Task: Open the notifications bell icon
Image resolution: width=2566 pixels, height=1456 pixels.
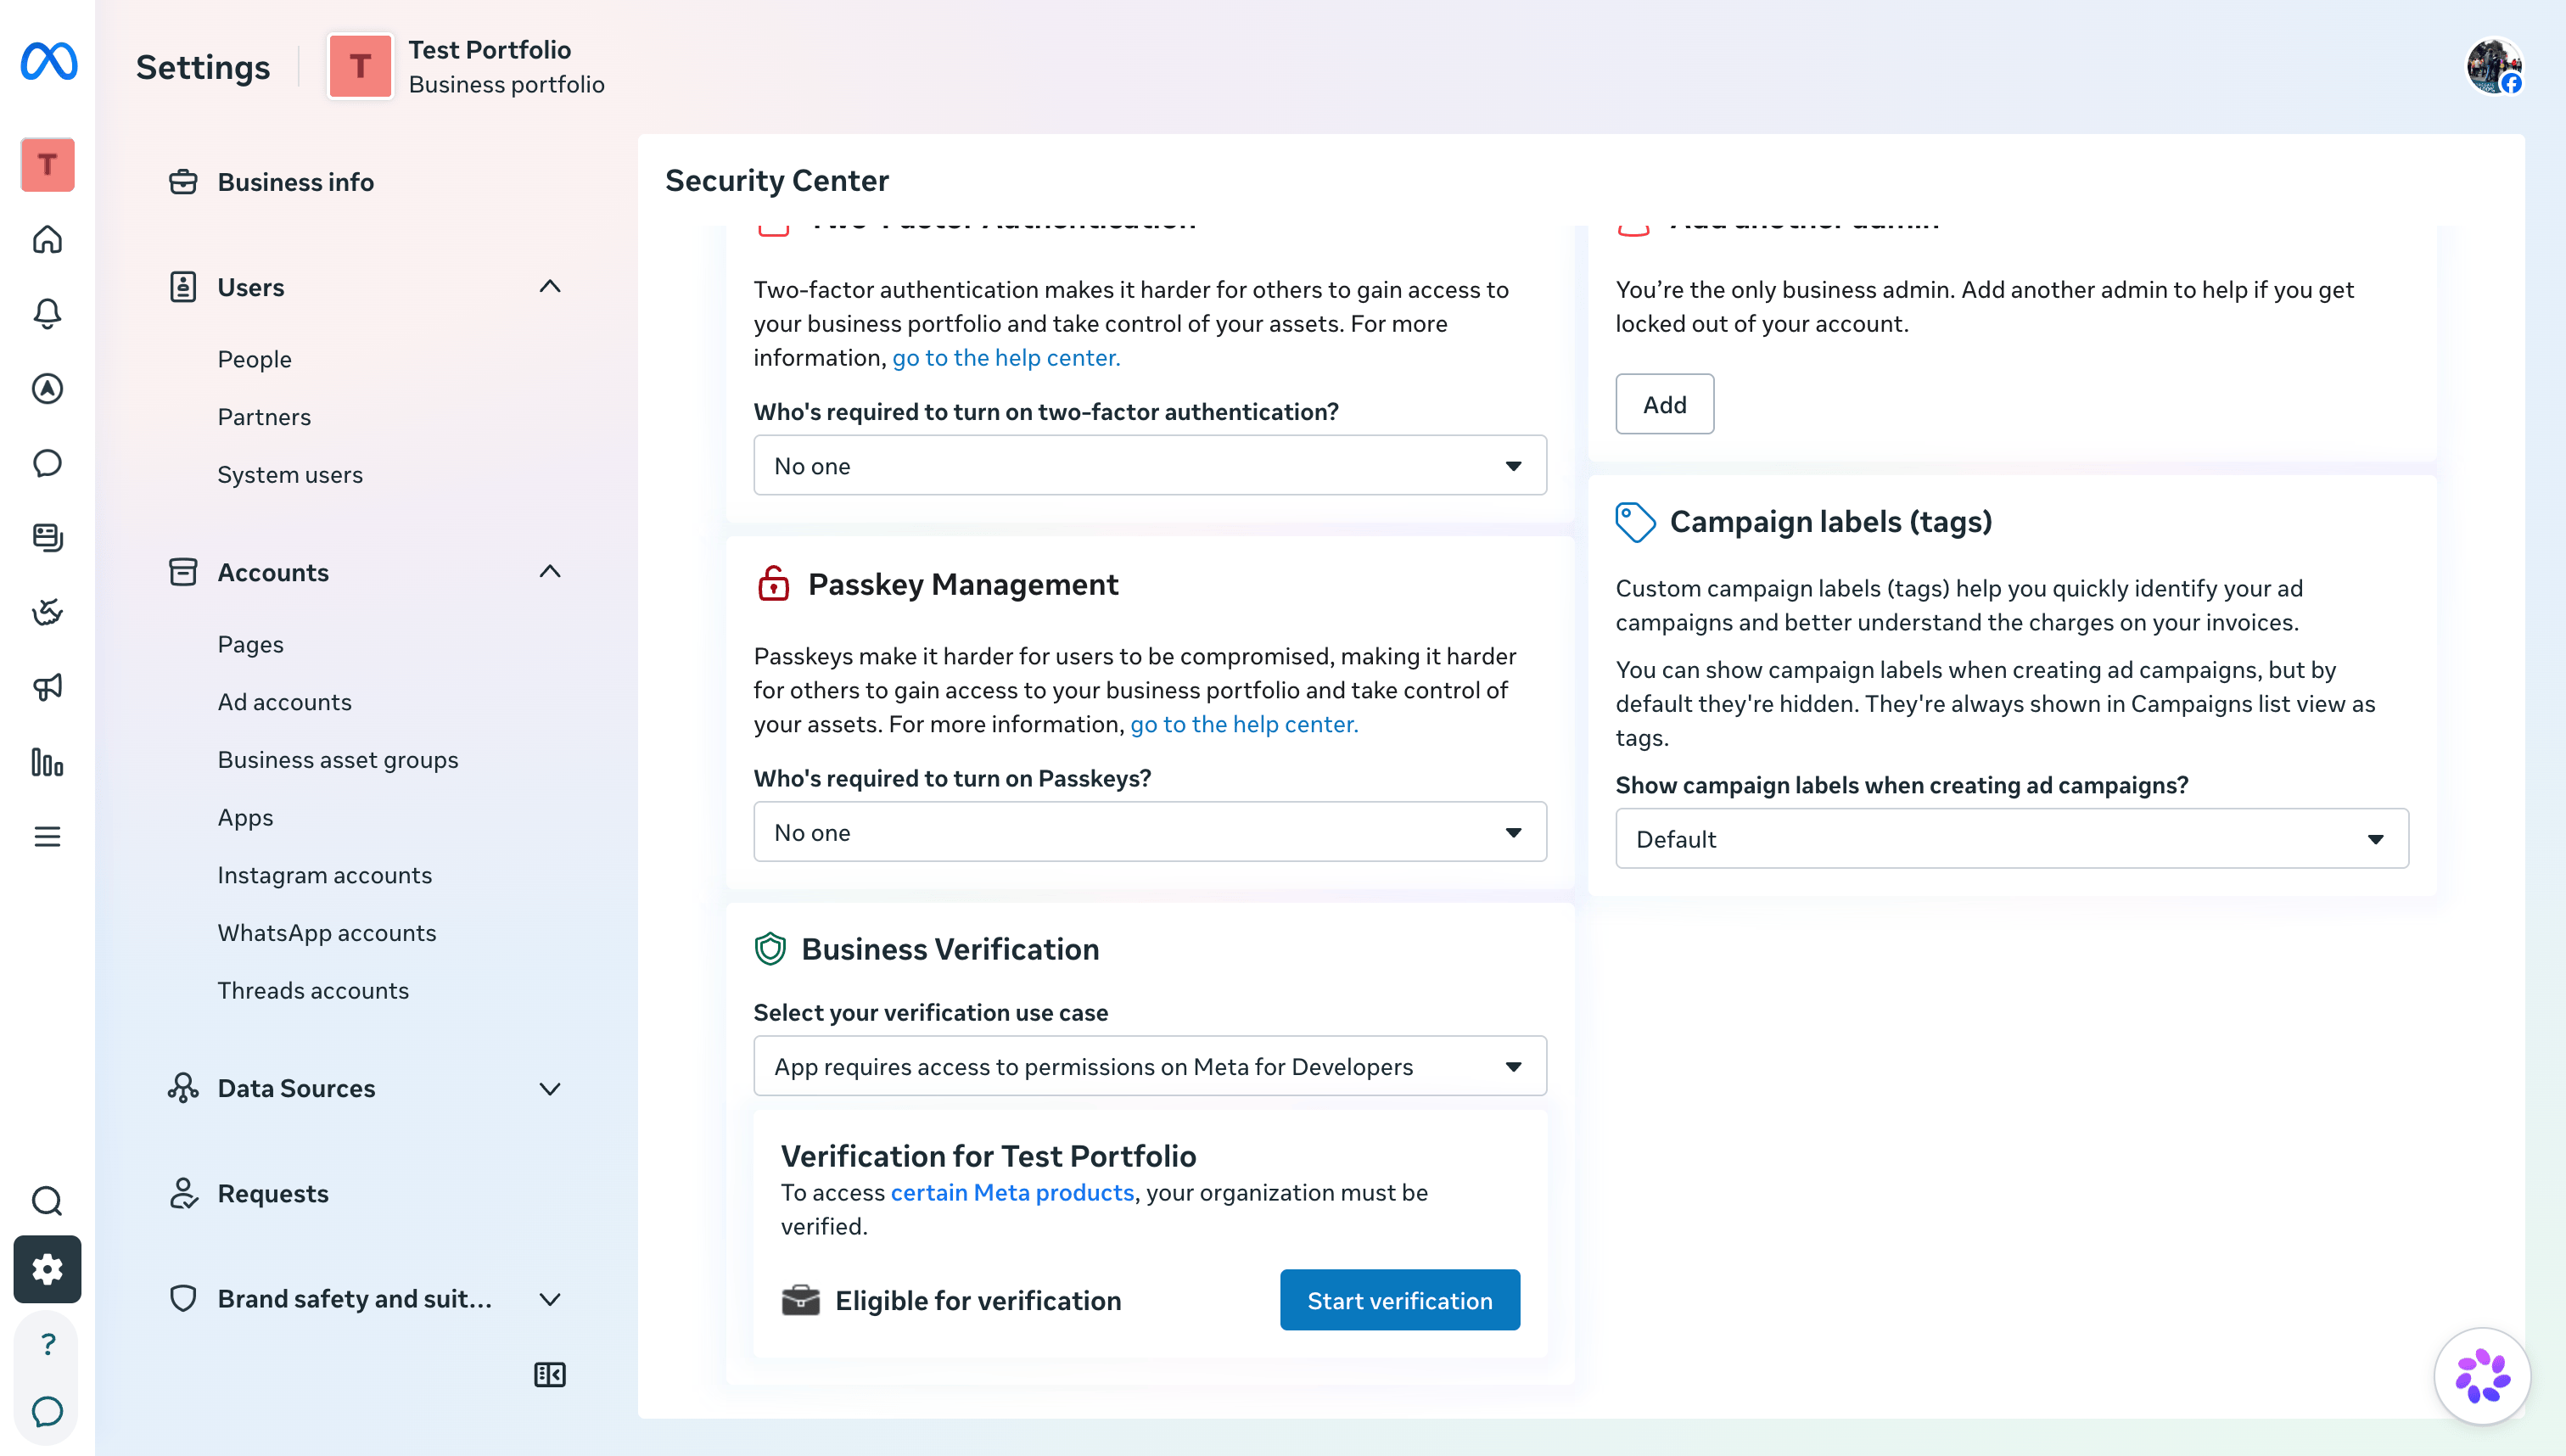Action: pos(47,314)
